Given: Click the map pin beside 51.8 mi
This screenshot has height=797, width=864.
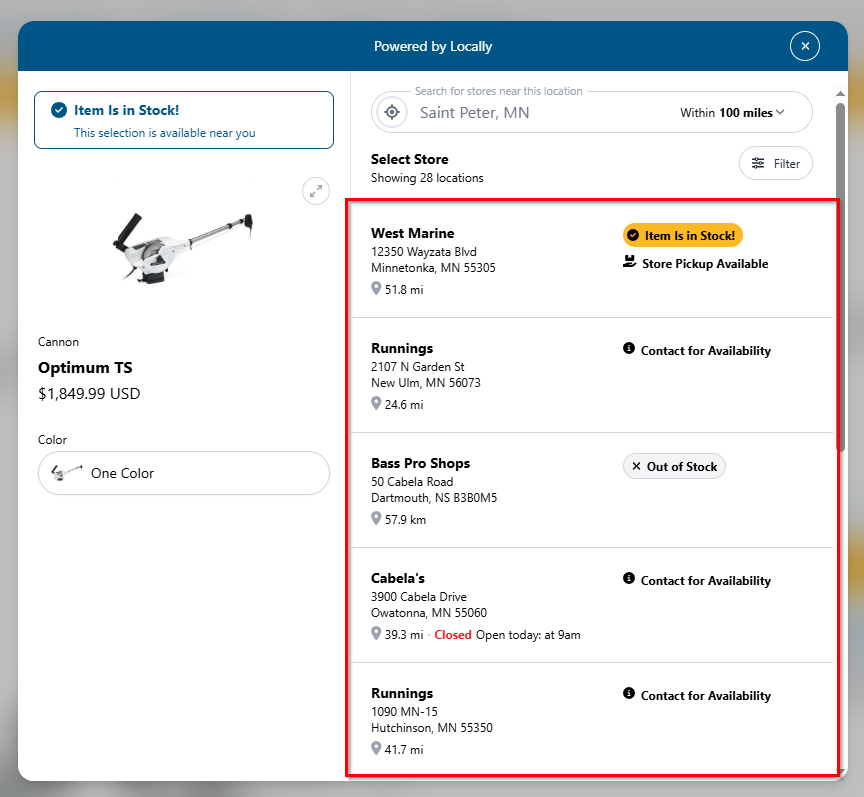Looking at the screenshot, I should click(x=376, y=289).
